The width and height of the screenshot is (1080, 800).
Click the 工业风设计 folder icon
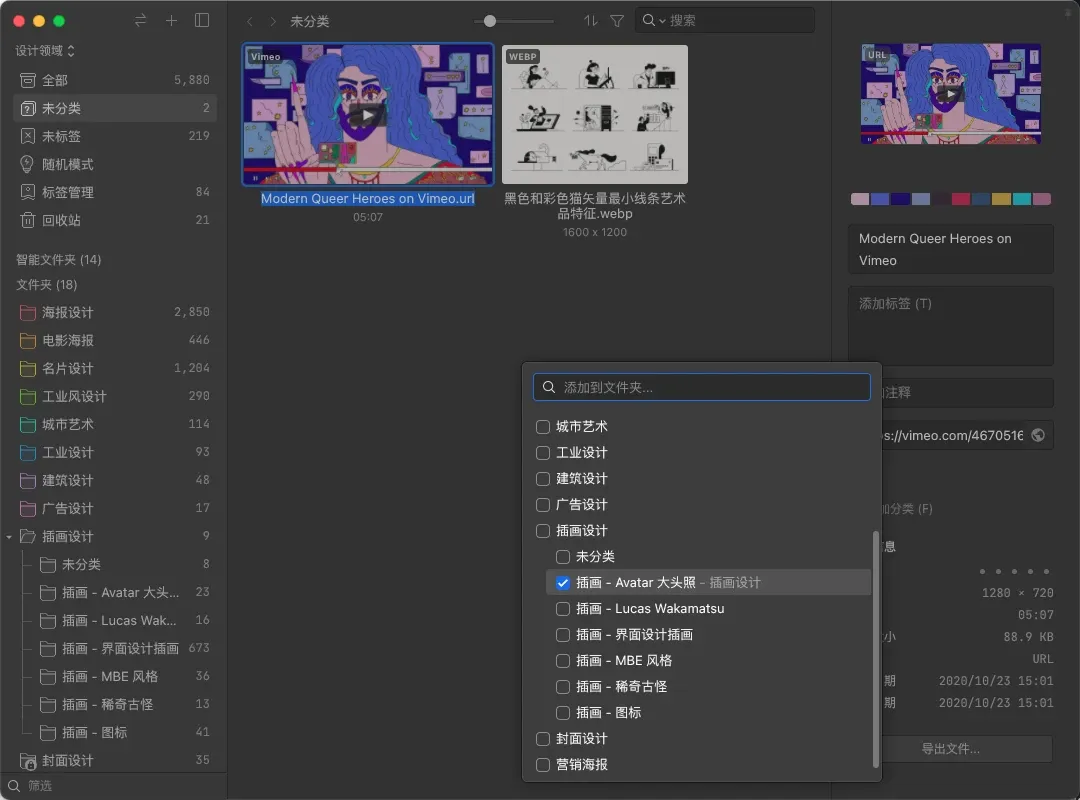coord(28,397)
